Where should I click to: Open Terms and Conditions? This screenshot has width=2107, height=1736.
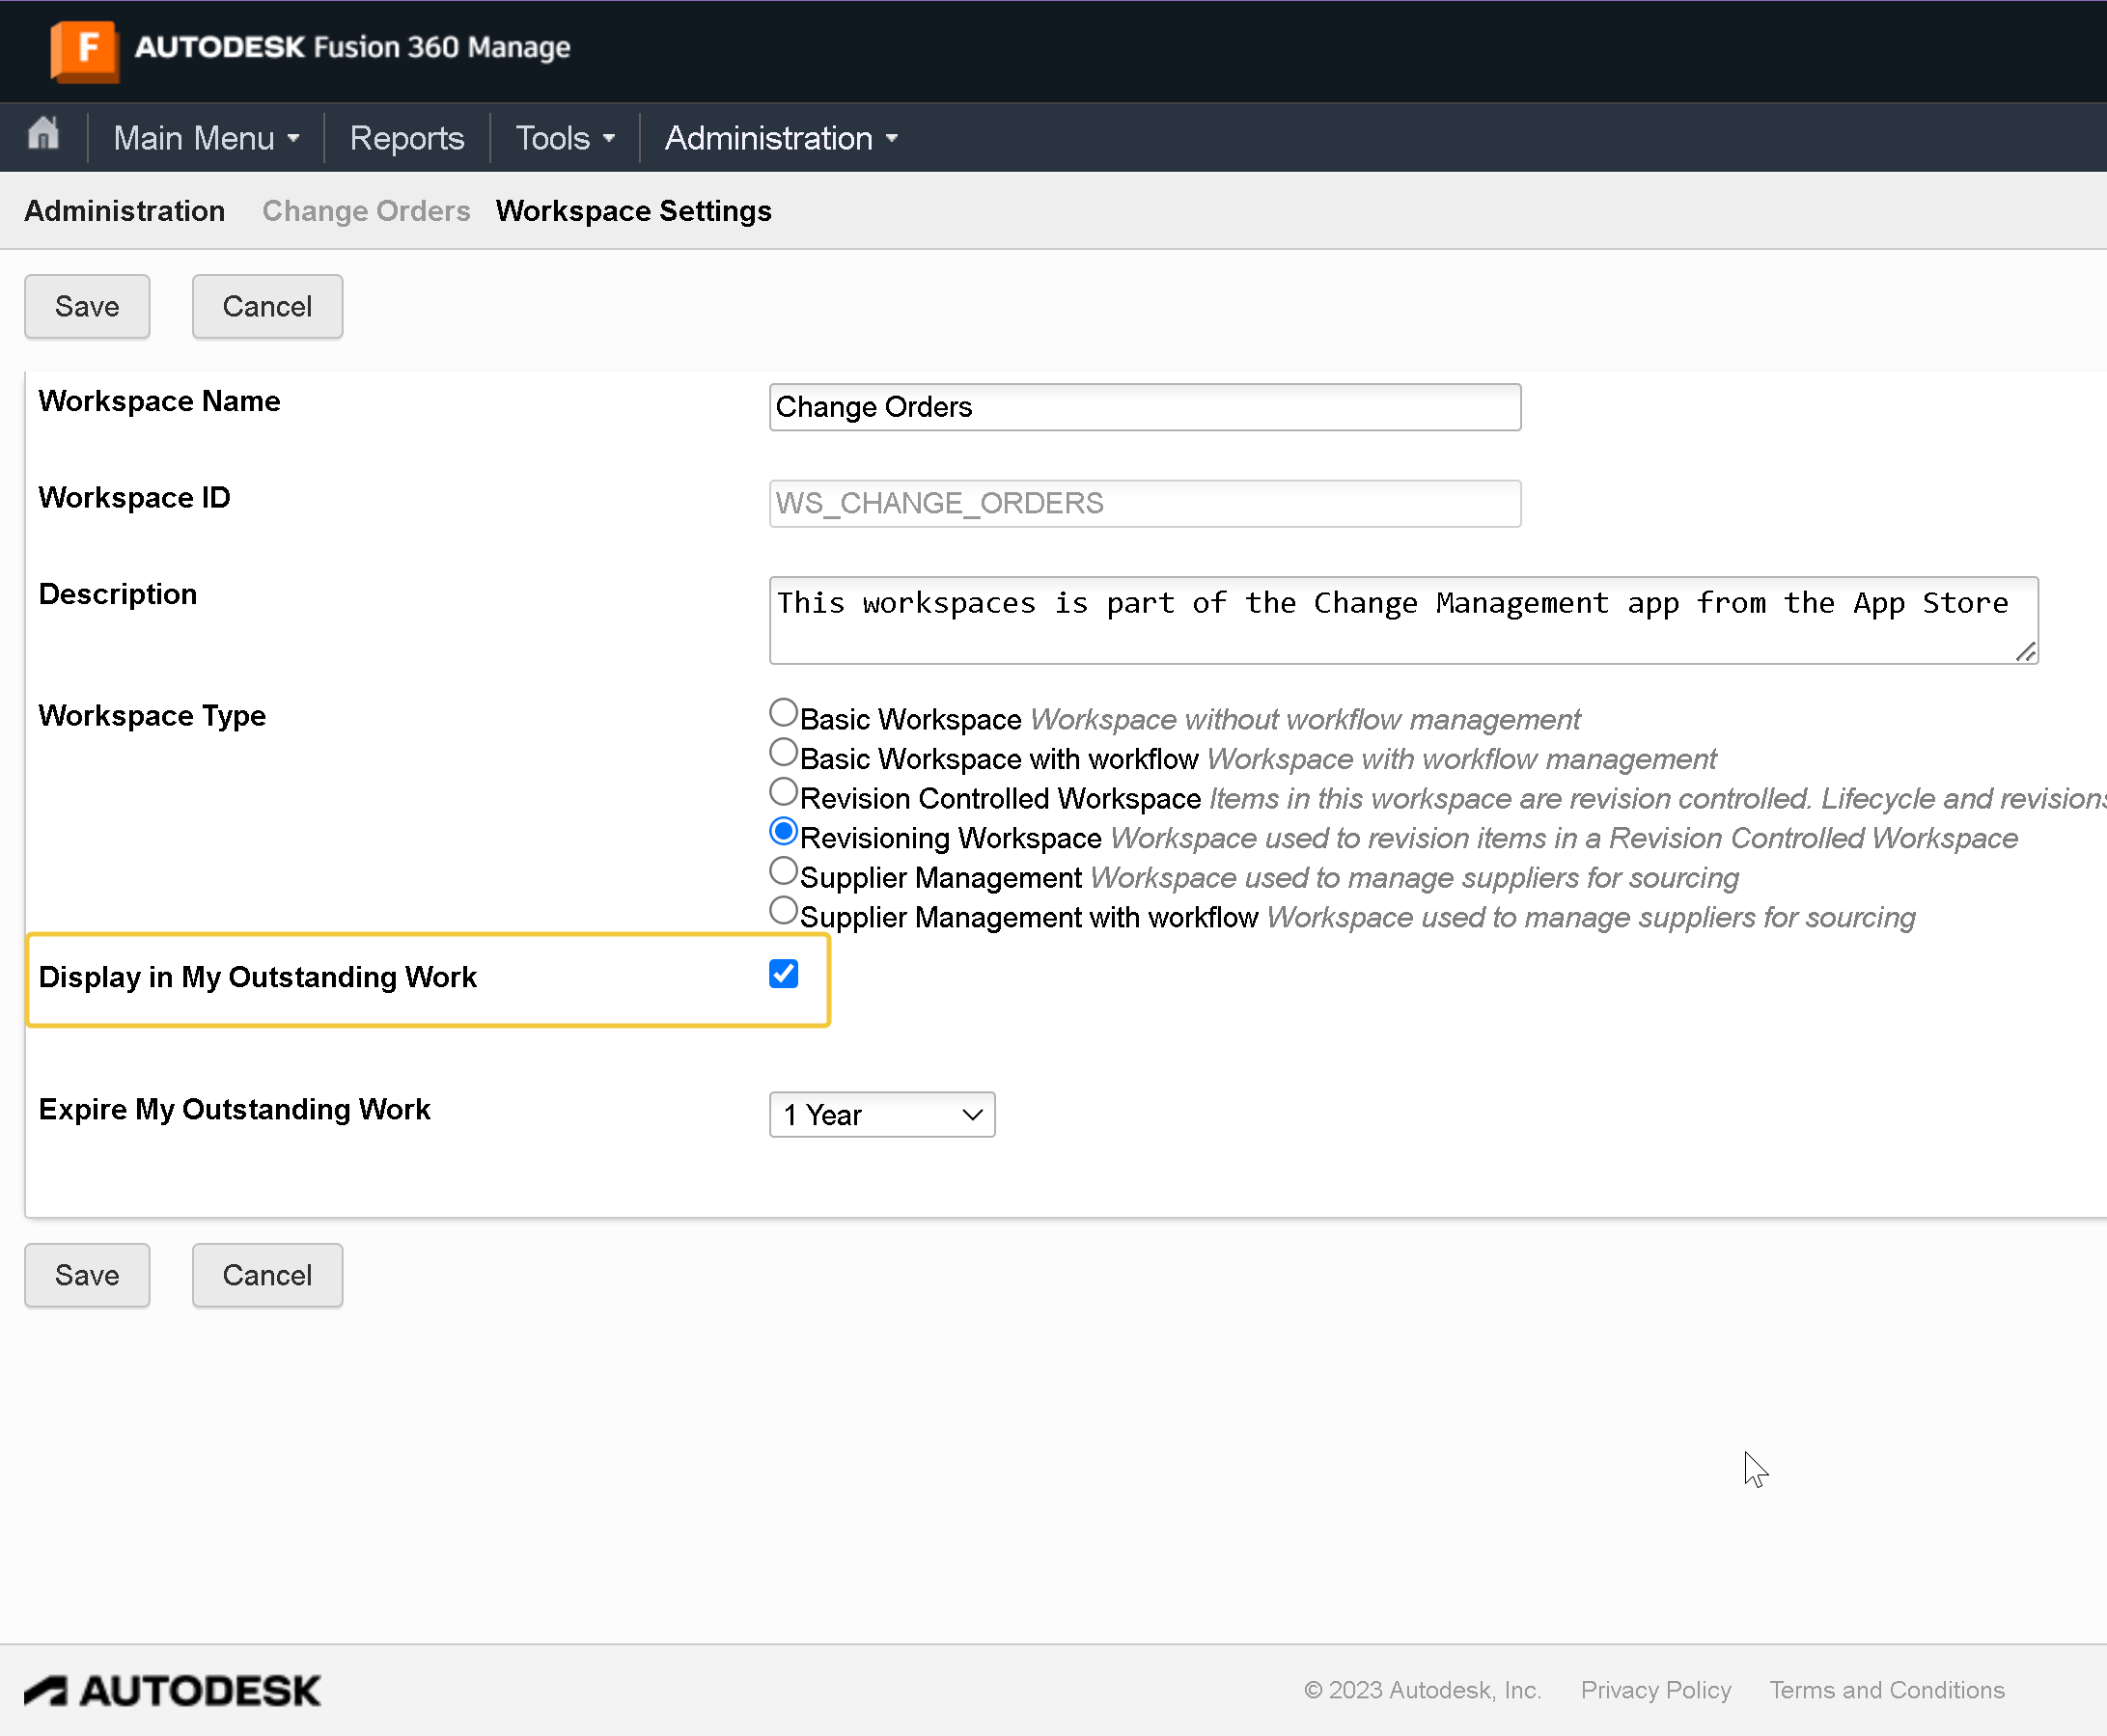(x=1886, y=1689)
